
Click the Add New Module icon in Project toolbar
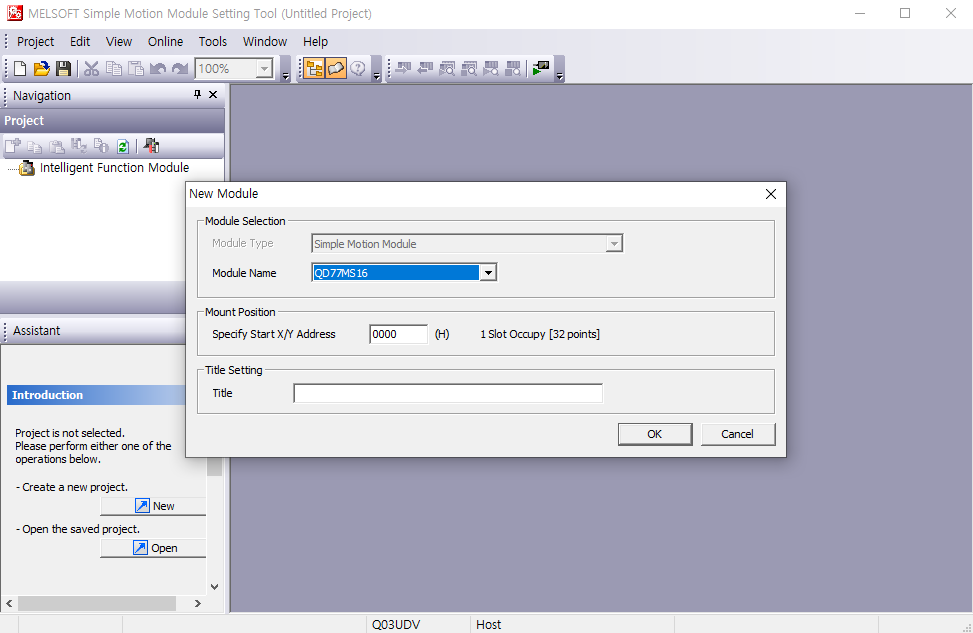(x=12, y=146)
